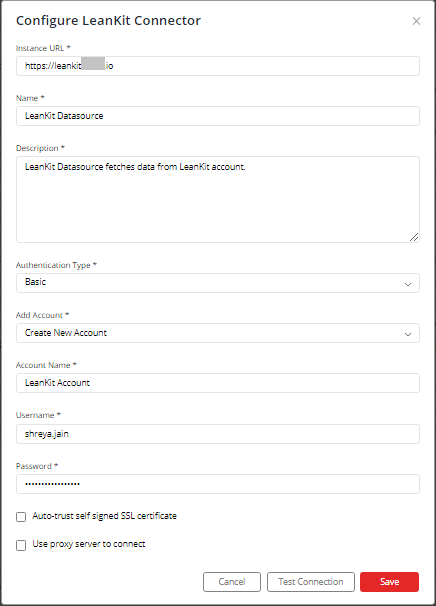Open the Authentication Type Basic dropdown
Image resolution: width=436 pixels, height=606 pixels.
coord(218,283)
